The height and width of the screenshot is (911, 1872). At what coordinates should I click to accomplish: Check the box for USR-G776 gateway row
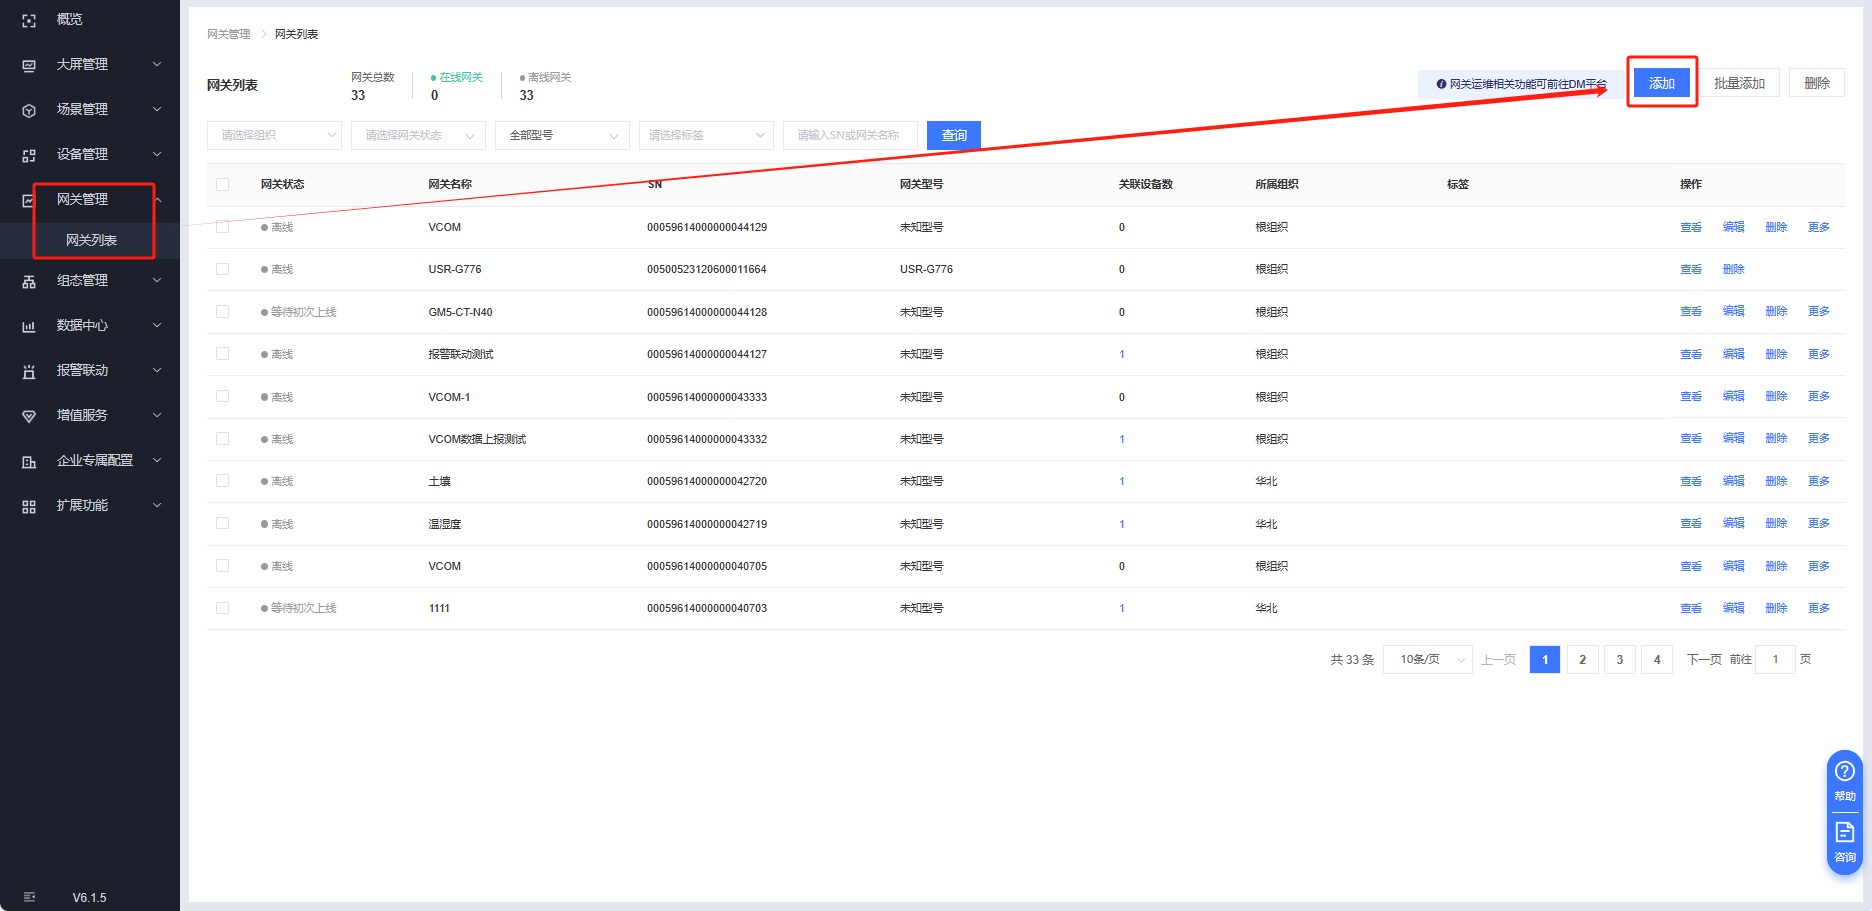pyautogui.click(x=222, y=269)
